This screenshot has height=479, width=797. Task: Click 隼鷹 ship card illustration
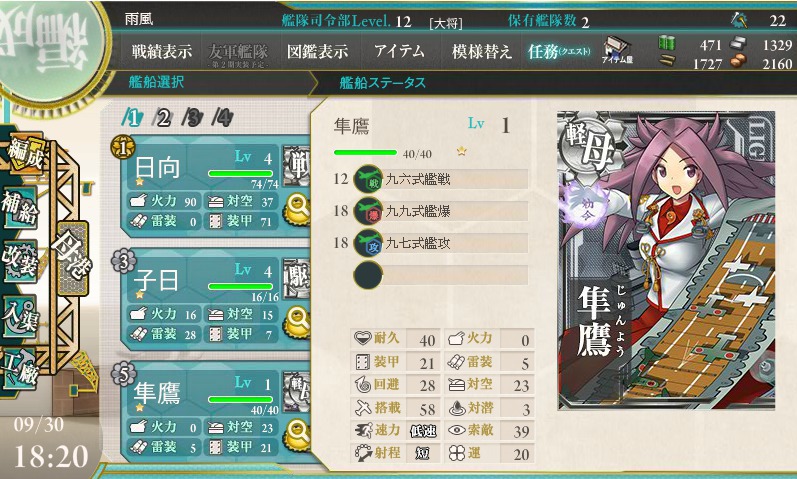[x=666, y=260]
